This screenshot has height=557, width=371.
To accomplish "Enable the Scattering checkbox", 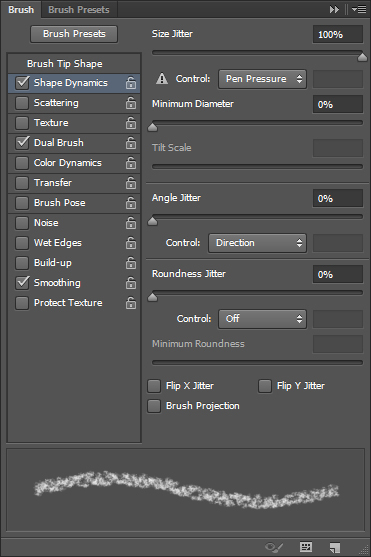I will click(x=22, y=103).
